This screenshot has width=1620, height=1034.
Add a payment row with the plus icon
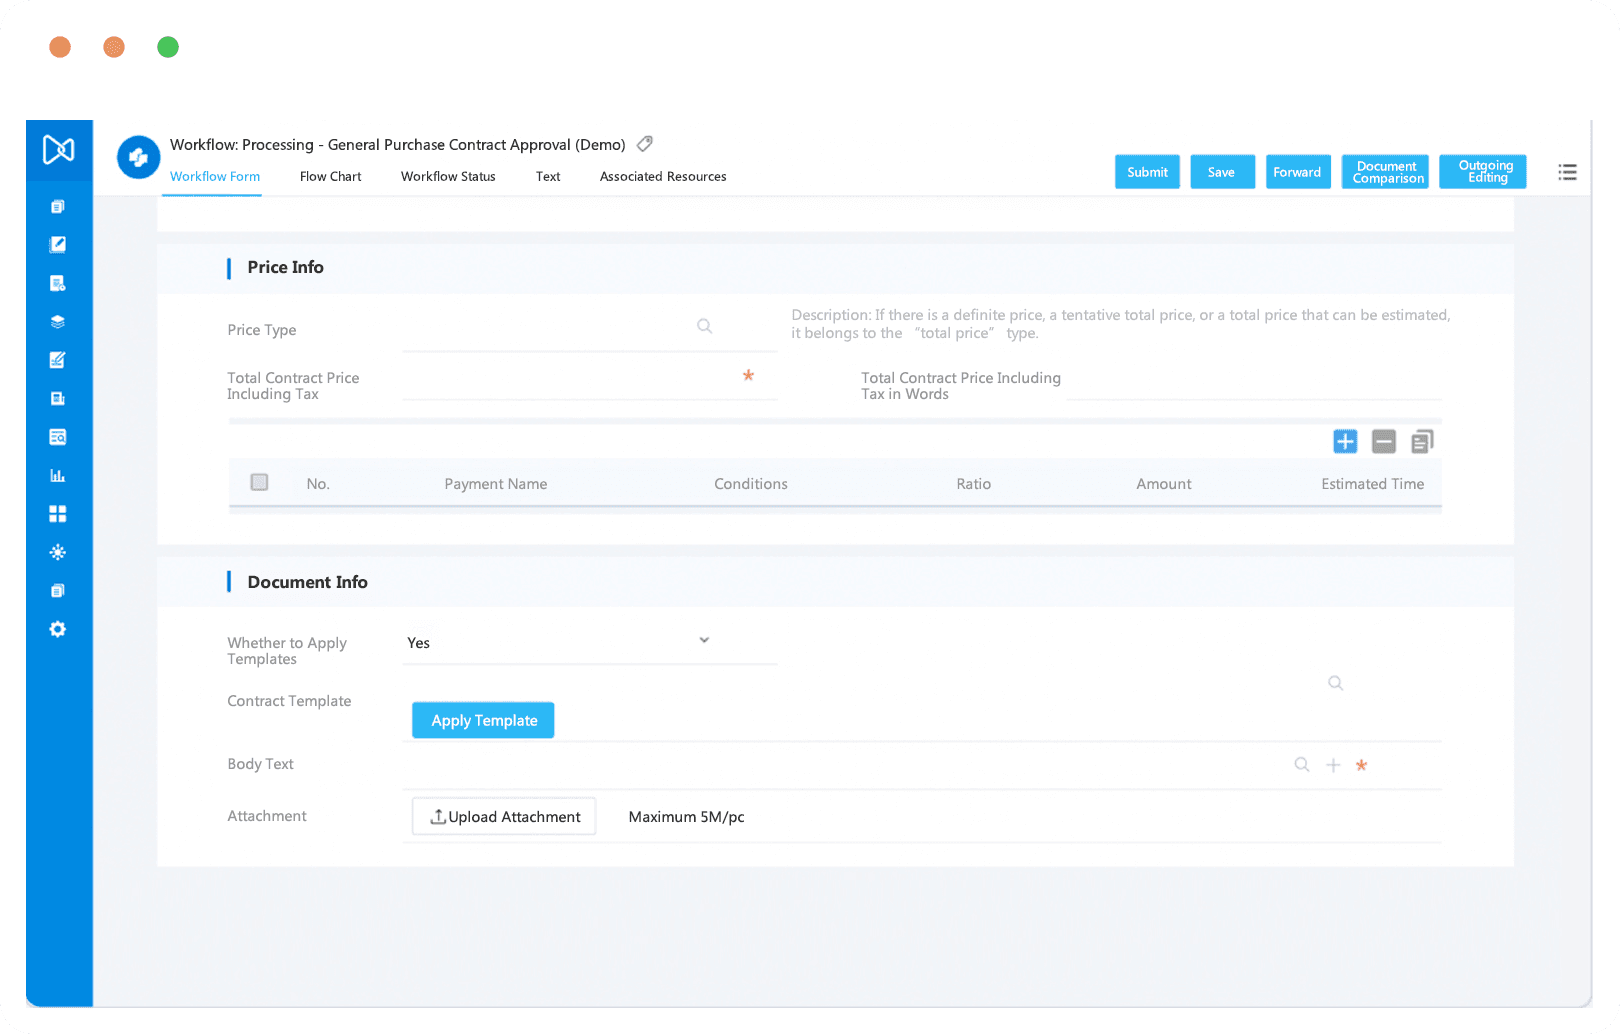pos(1346,441)
